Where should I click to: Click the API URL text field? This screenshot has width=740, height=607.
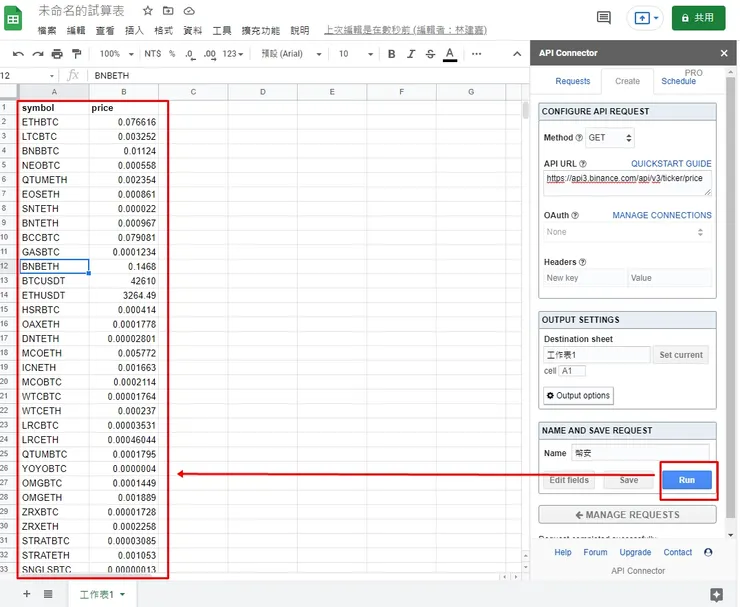[x=627, y=182]
